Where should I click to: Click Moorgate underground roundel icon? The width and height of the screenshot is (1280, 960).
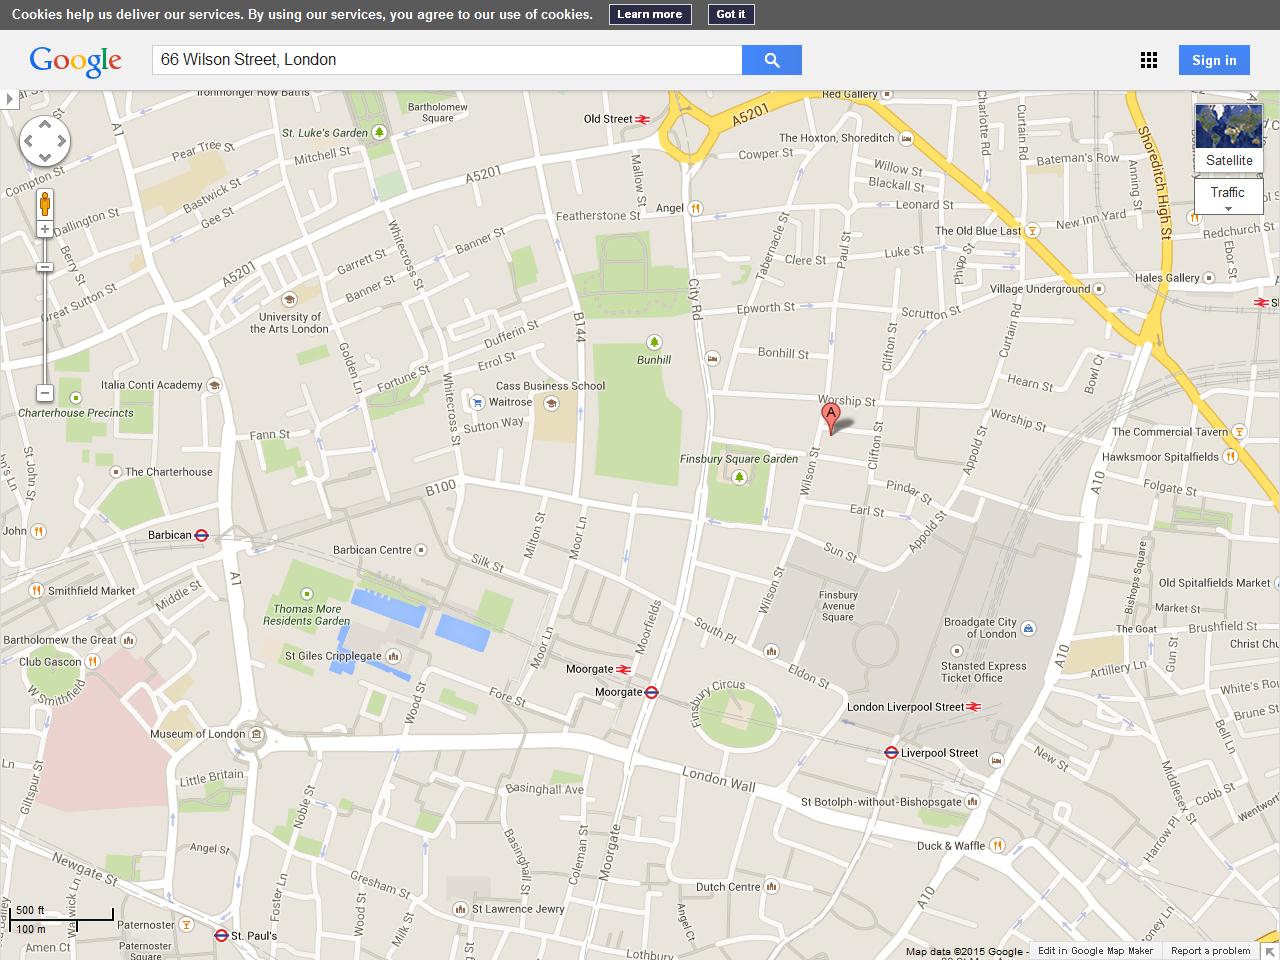[x=651, y=692]
